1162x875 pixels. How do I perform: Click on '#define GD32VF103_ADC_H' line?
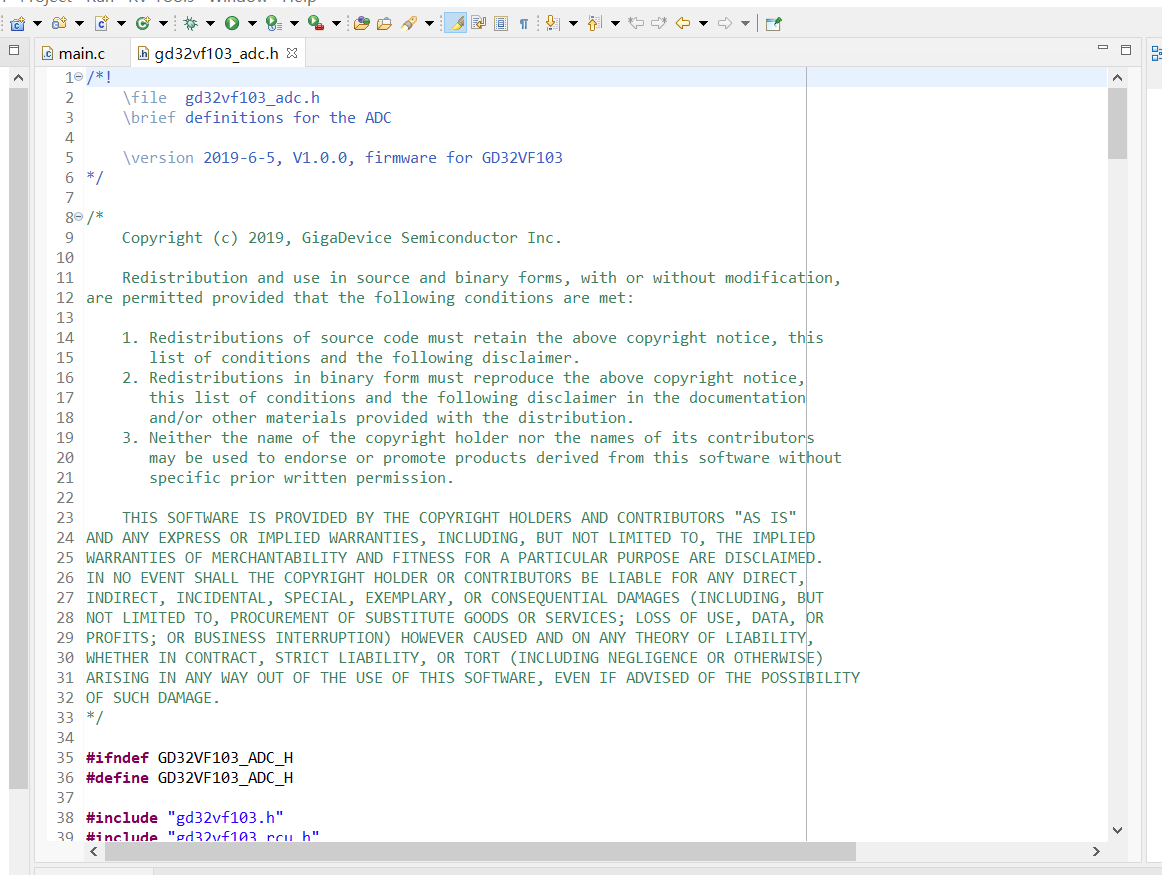tap(190, 778)
